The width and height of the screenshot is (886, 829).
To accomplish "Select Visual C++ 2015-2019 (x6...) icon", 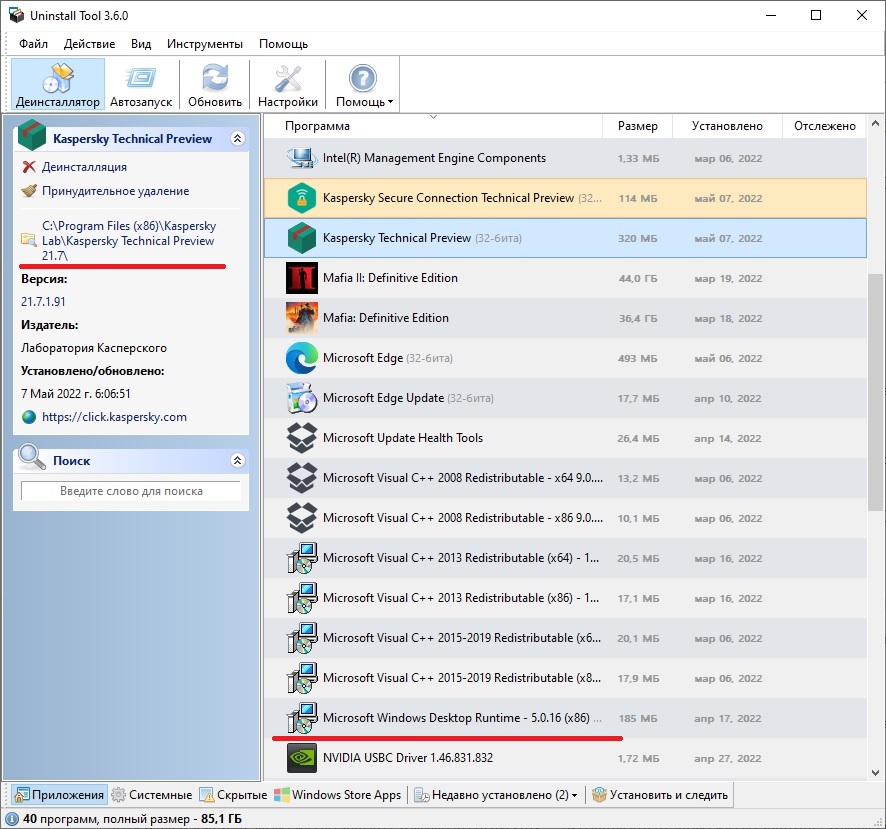I will point(302,638).
